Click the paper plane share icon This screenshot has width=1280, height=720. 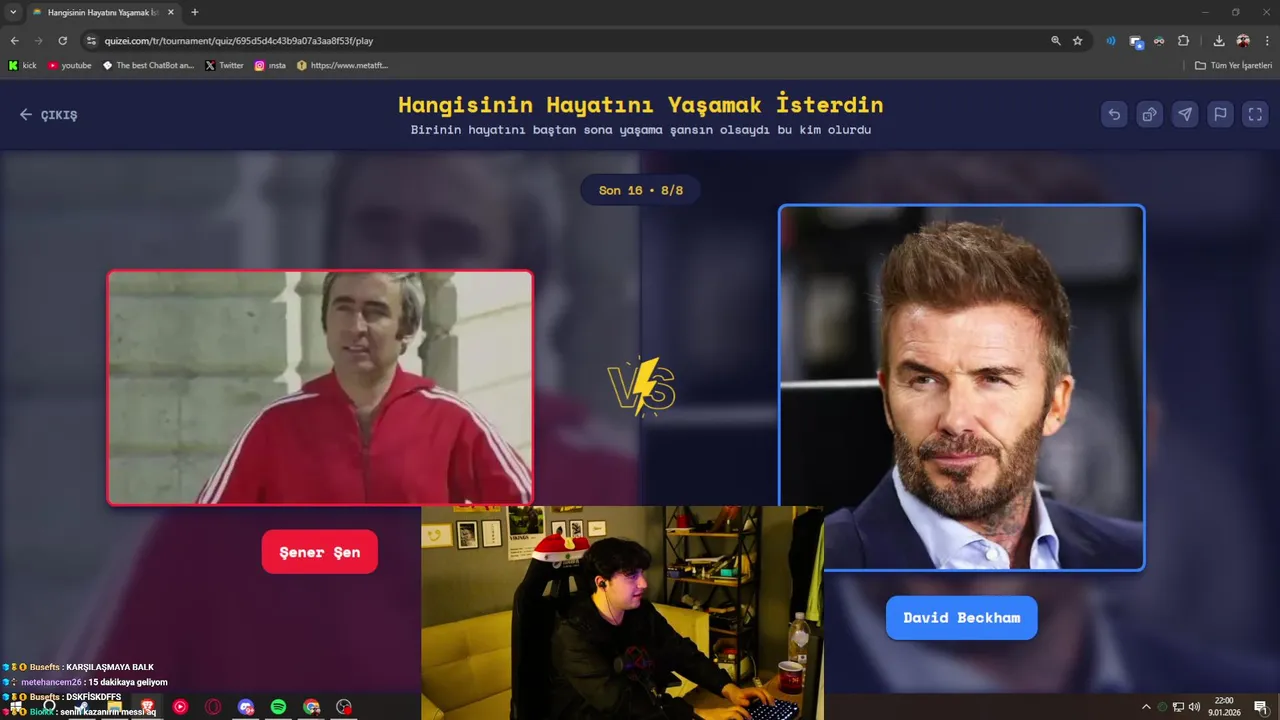(1185, 114)
